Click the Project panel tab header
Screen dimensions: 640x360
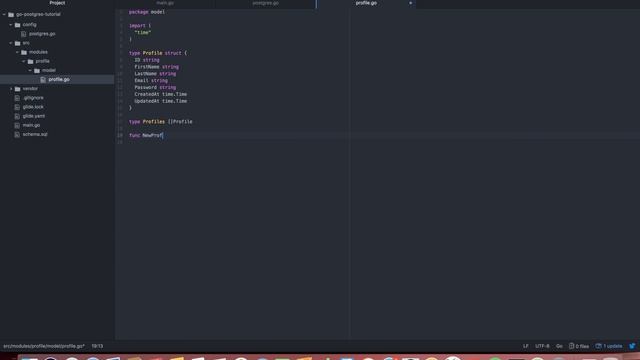click(57, 3)
